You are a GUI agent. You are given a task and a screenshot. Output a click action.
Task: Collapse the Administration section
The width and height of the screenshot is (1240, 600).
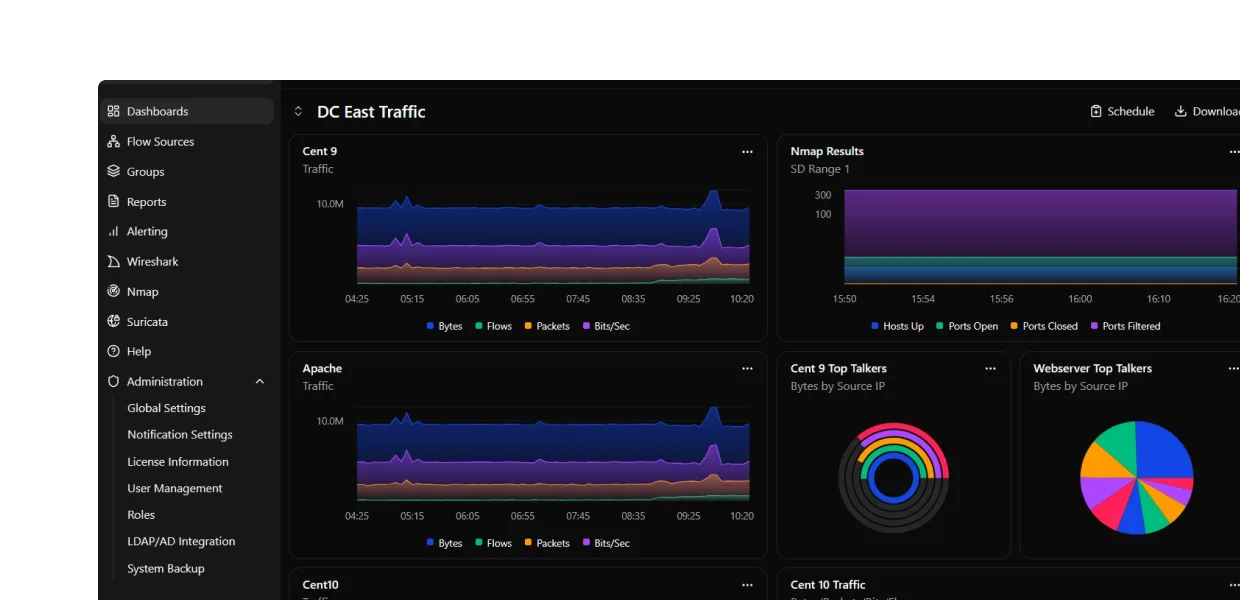coord(259,381)
